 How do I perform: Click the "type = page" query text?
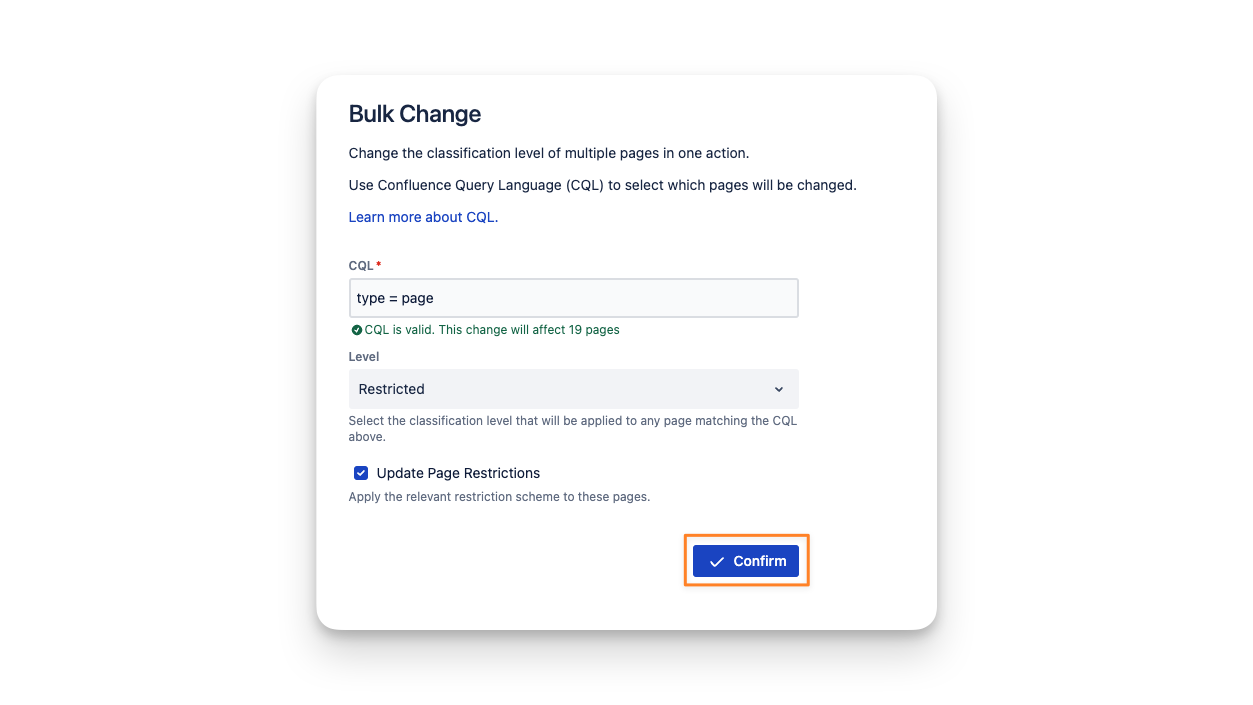point(395,298)
